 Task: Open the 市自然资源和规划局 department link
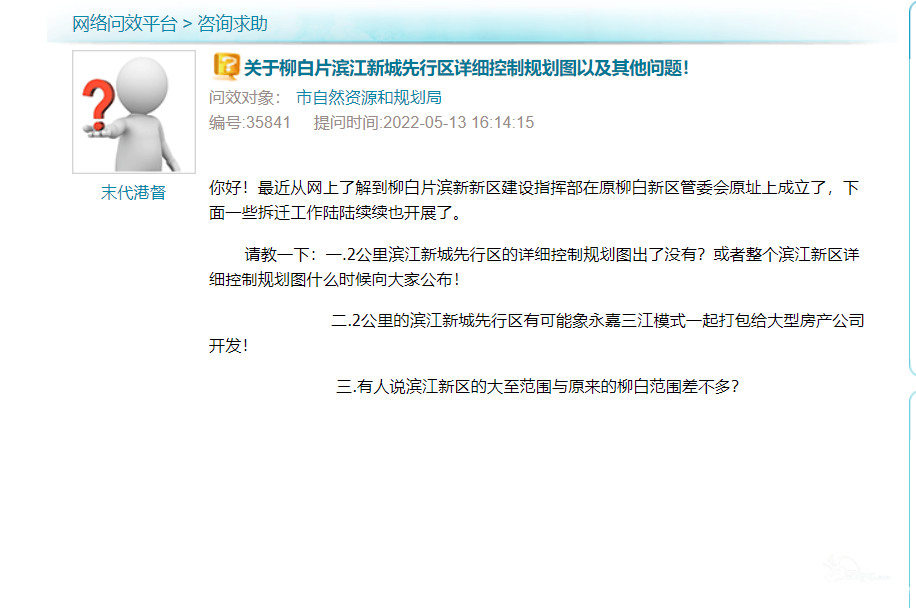[x=369, y=98]
